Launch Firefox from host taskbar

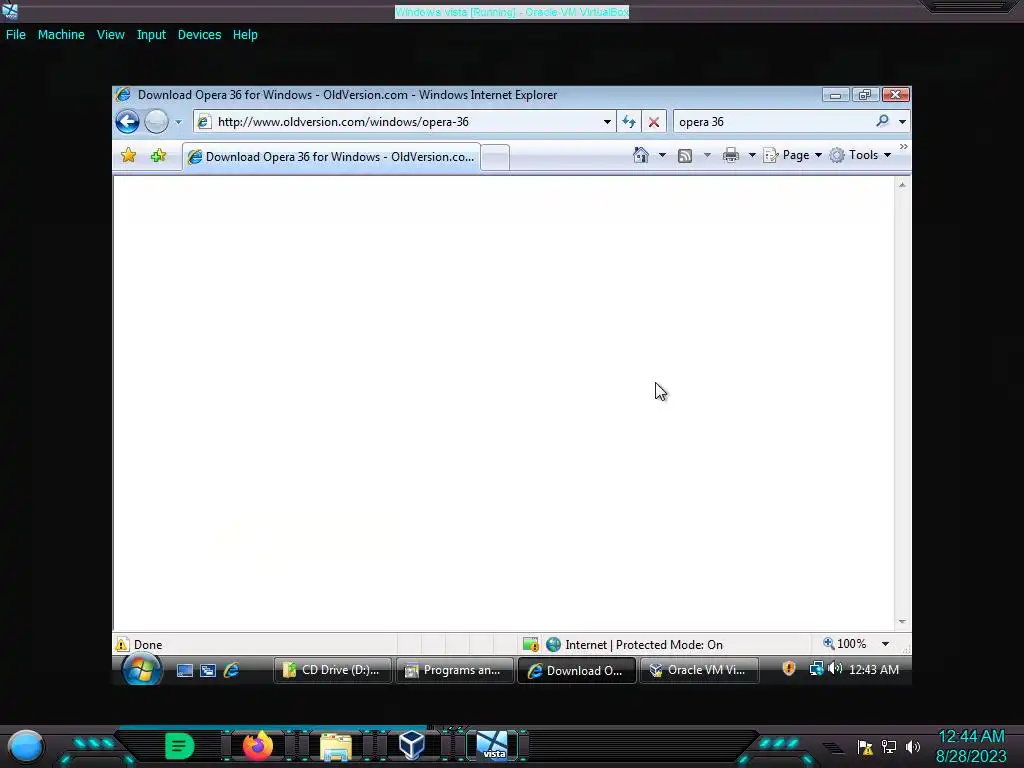point(257,745)
